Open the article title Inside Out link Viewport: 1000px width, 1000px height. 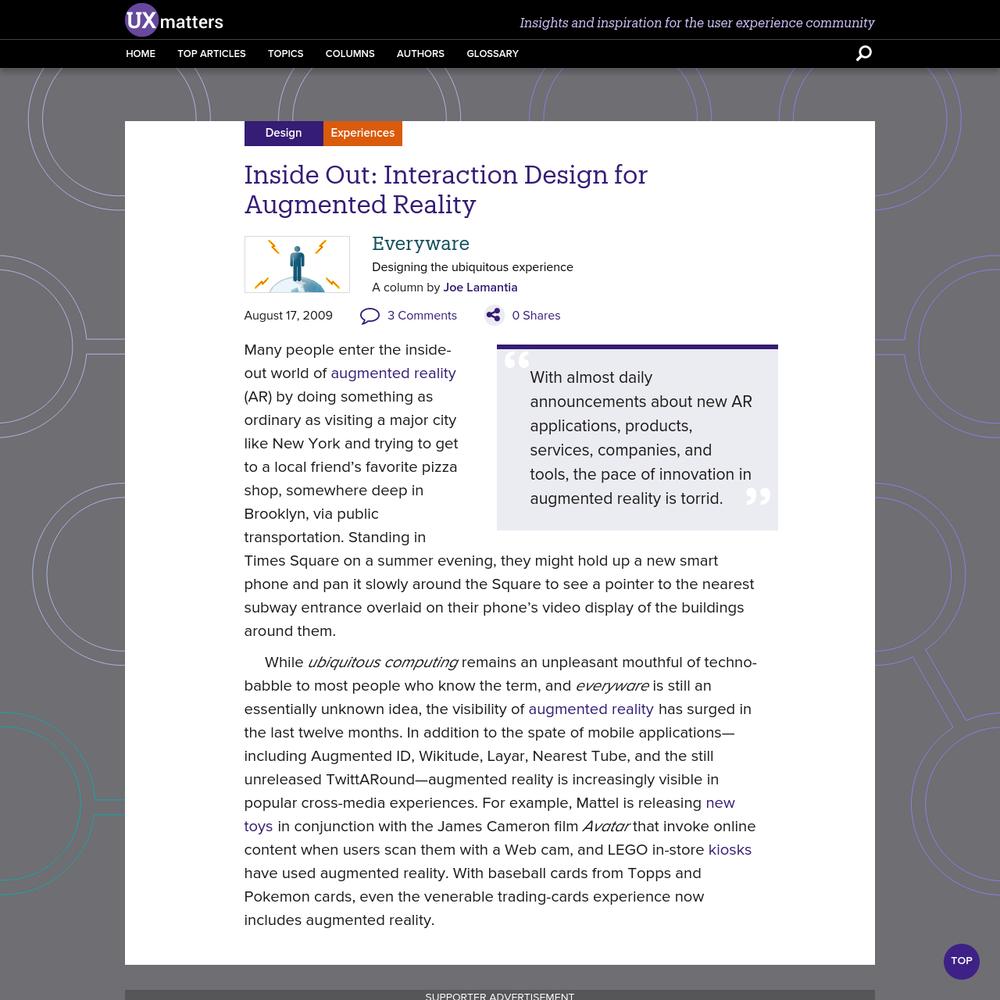[x=446, y=189]
